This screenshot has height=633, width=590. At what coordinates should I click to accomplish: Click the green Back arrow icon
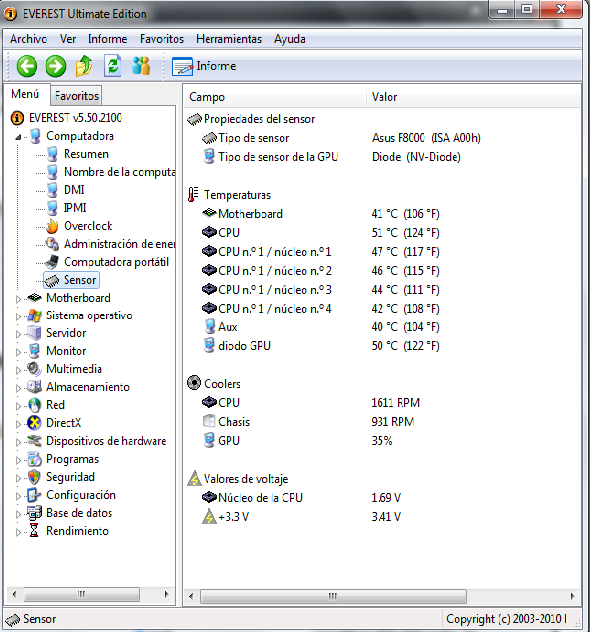pyautogui.click(x=27, y=66)
